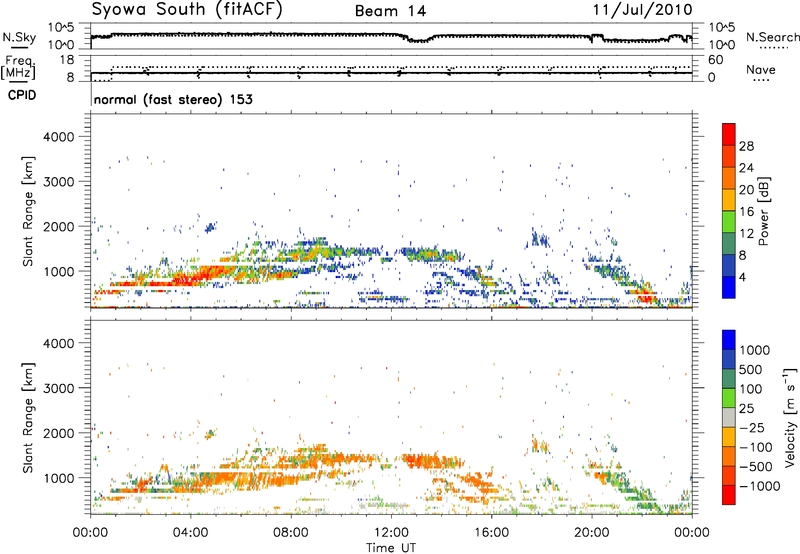Click 'Slant Range [km]' label of power panel

point(28,212)
